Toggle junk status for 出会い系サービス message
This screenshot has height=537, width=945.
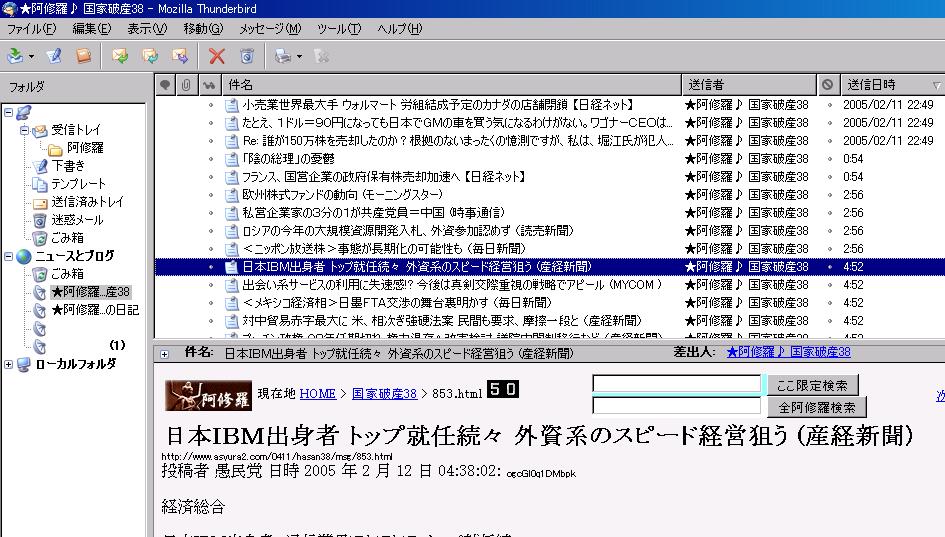829,285
